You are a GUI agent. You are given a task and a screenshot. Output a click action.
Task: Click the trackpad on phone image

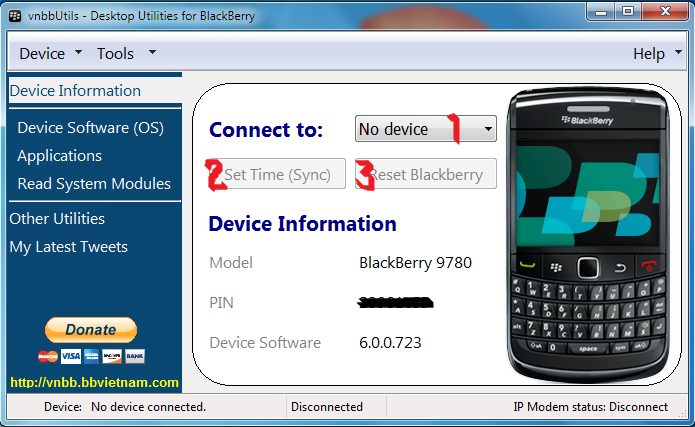588,267
